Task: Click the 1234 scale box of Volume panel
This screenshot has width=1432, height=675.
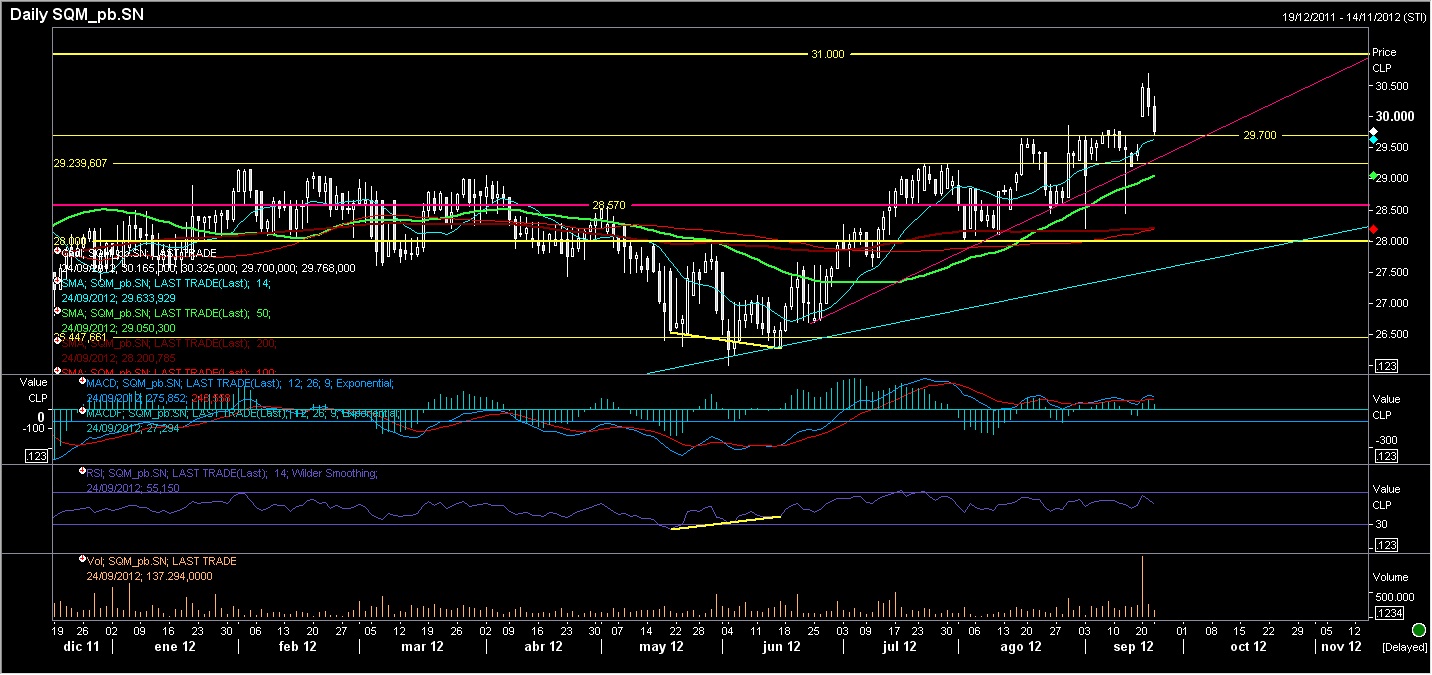Action: coord(1388,612)
